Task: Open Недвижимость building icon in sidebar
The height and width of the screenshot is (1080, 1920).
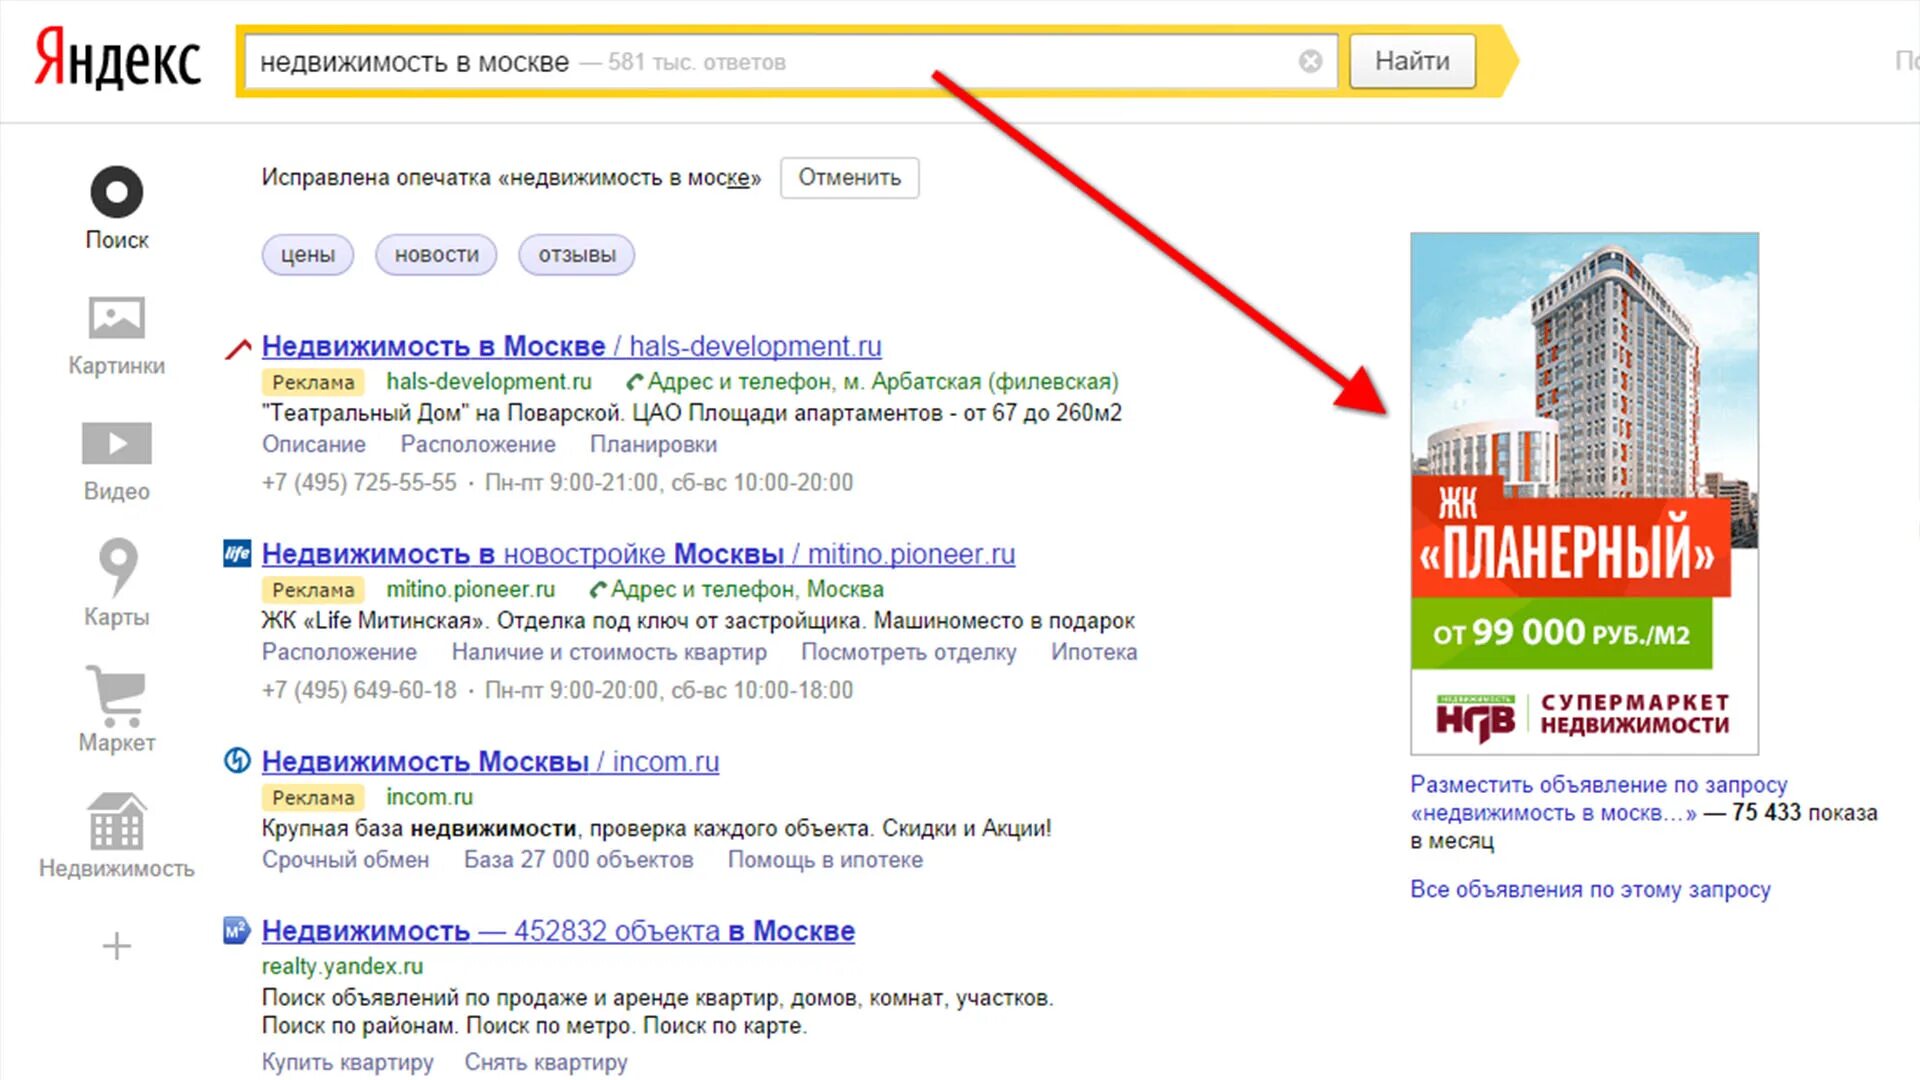Action: (117, 822)
